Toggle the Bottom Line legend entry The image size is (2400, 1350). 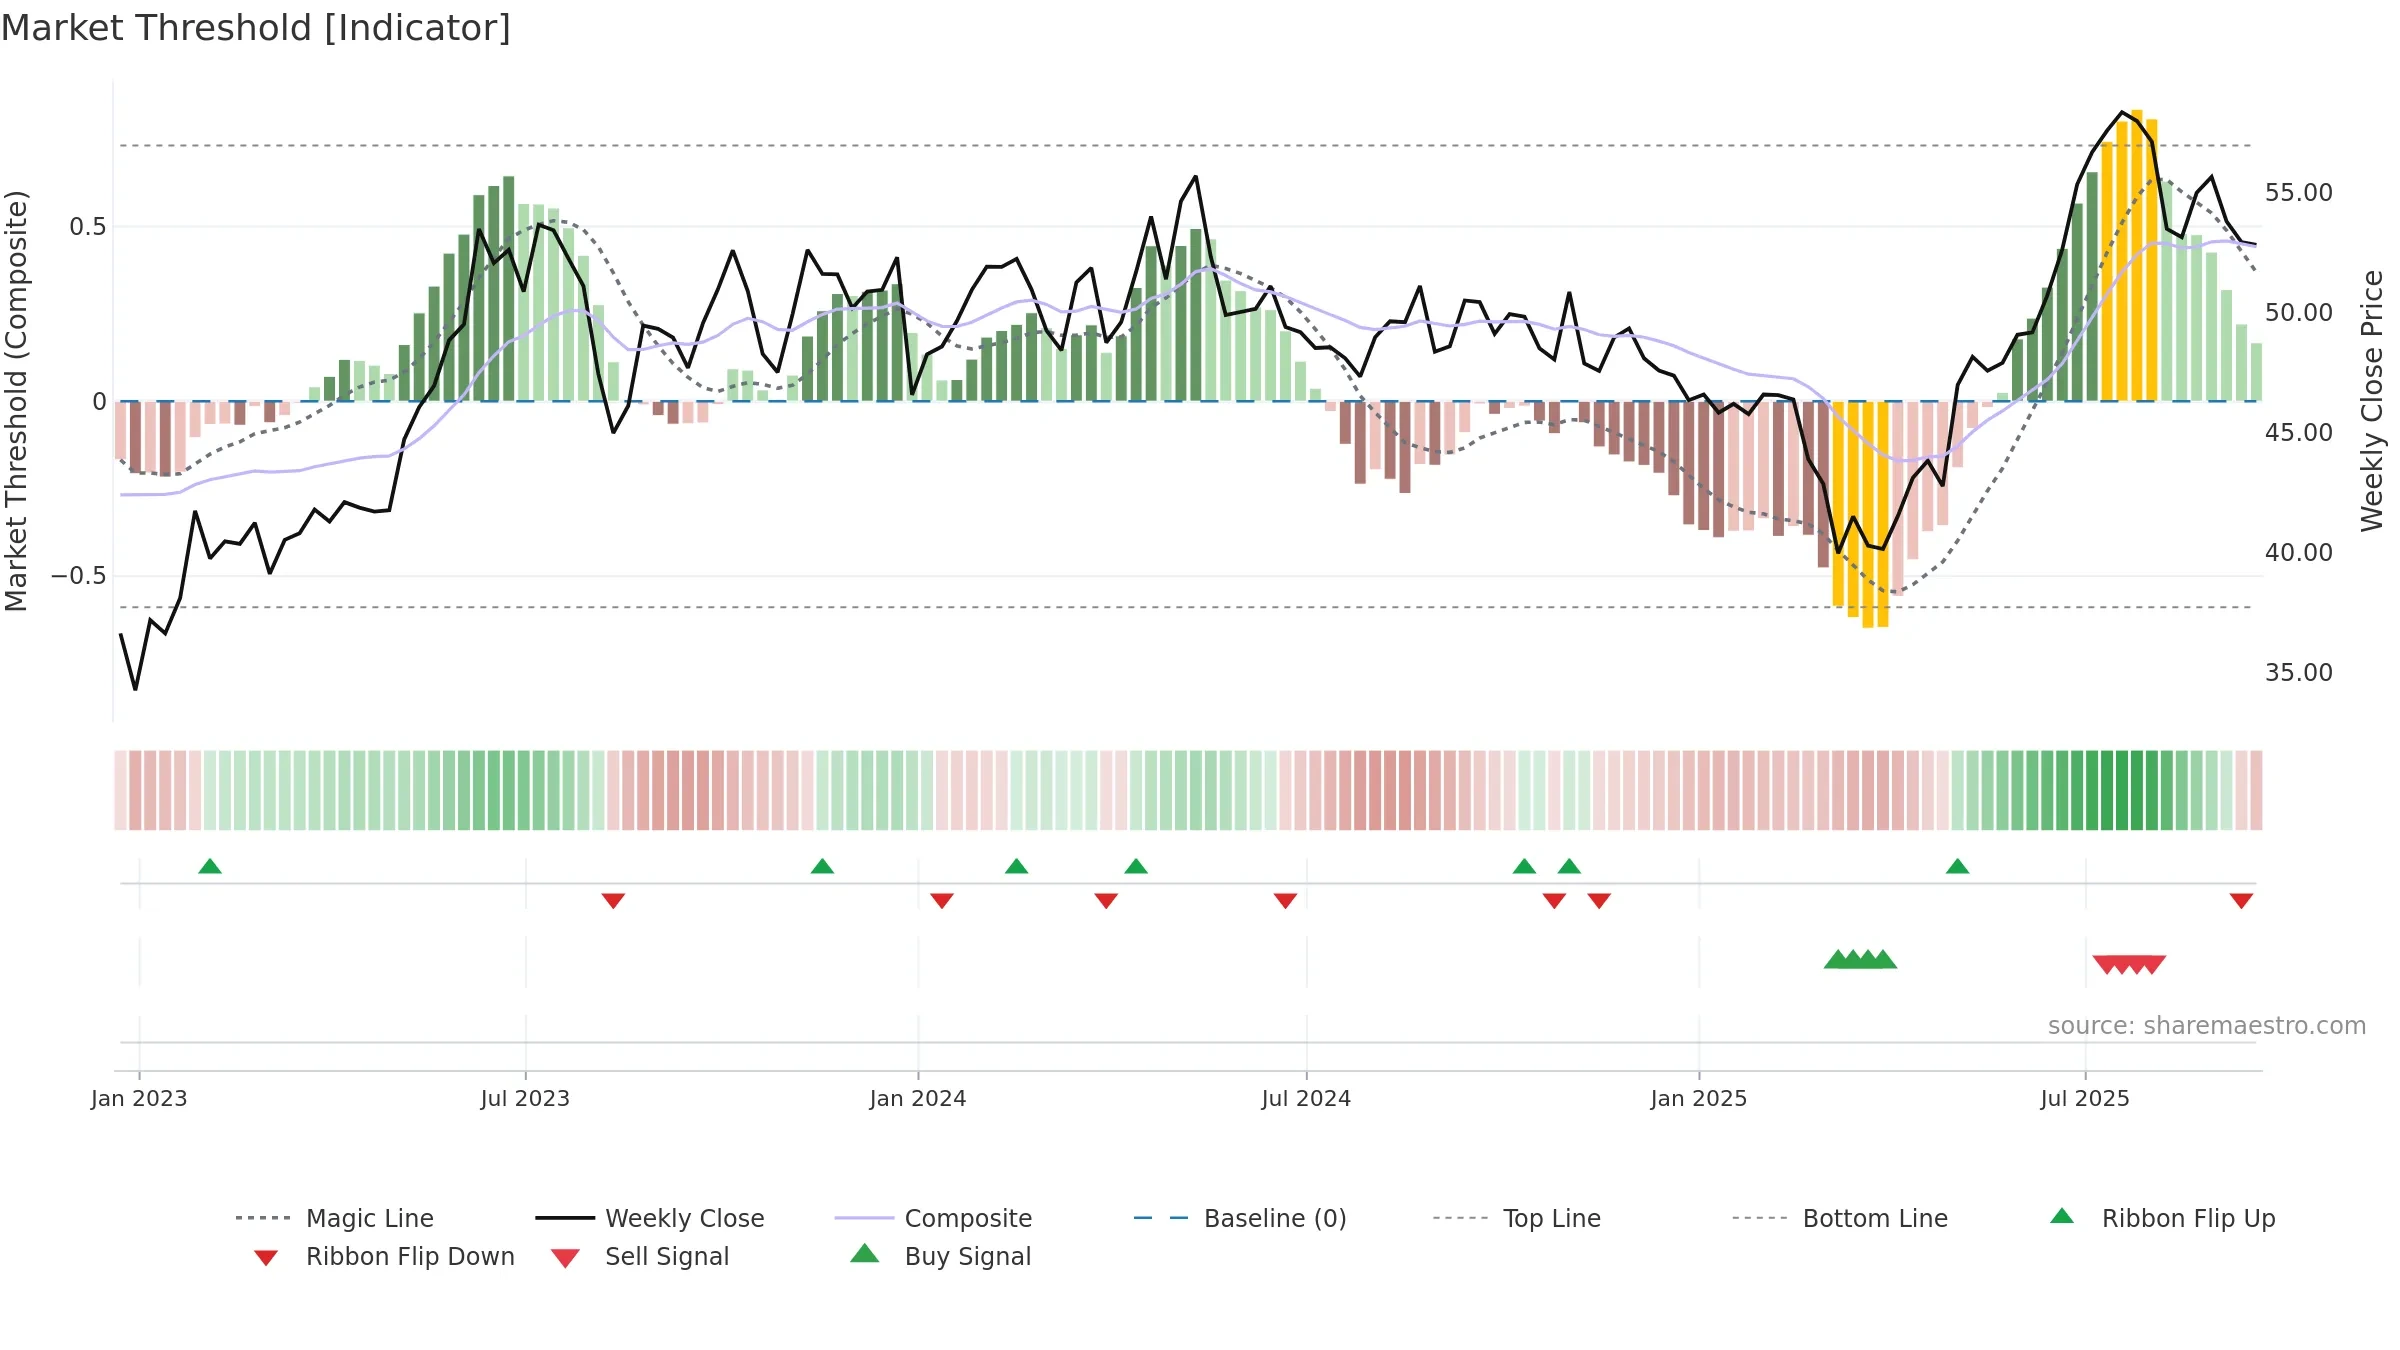(x=1840, y=1218)
